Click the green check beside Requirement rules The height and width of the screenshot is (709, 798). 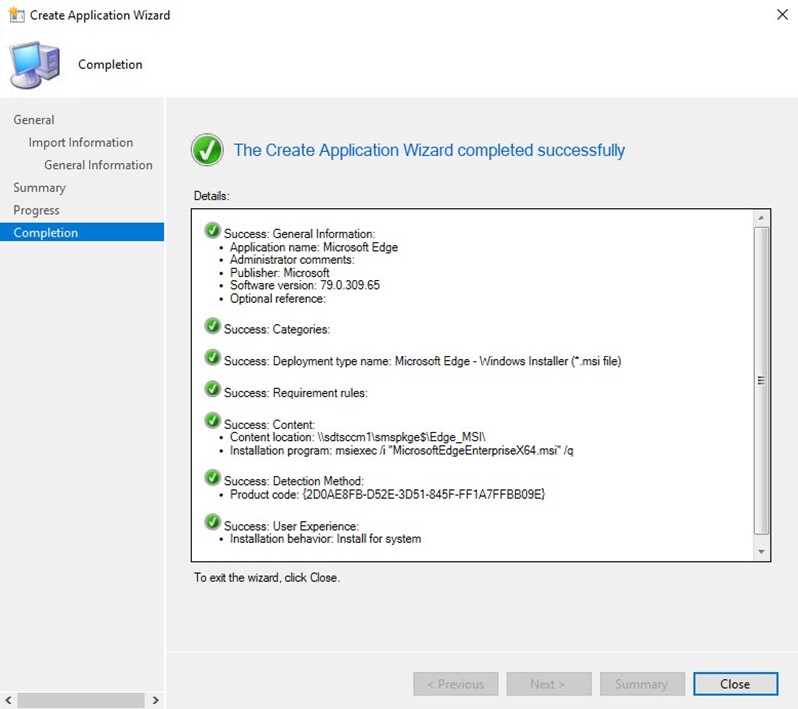click(x=212, y=389)
